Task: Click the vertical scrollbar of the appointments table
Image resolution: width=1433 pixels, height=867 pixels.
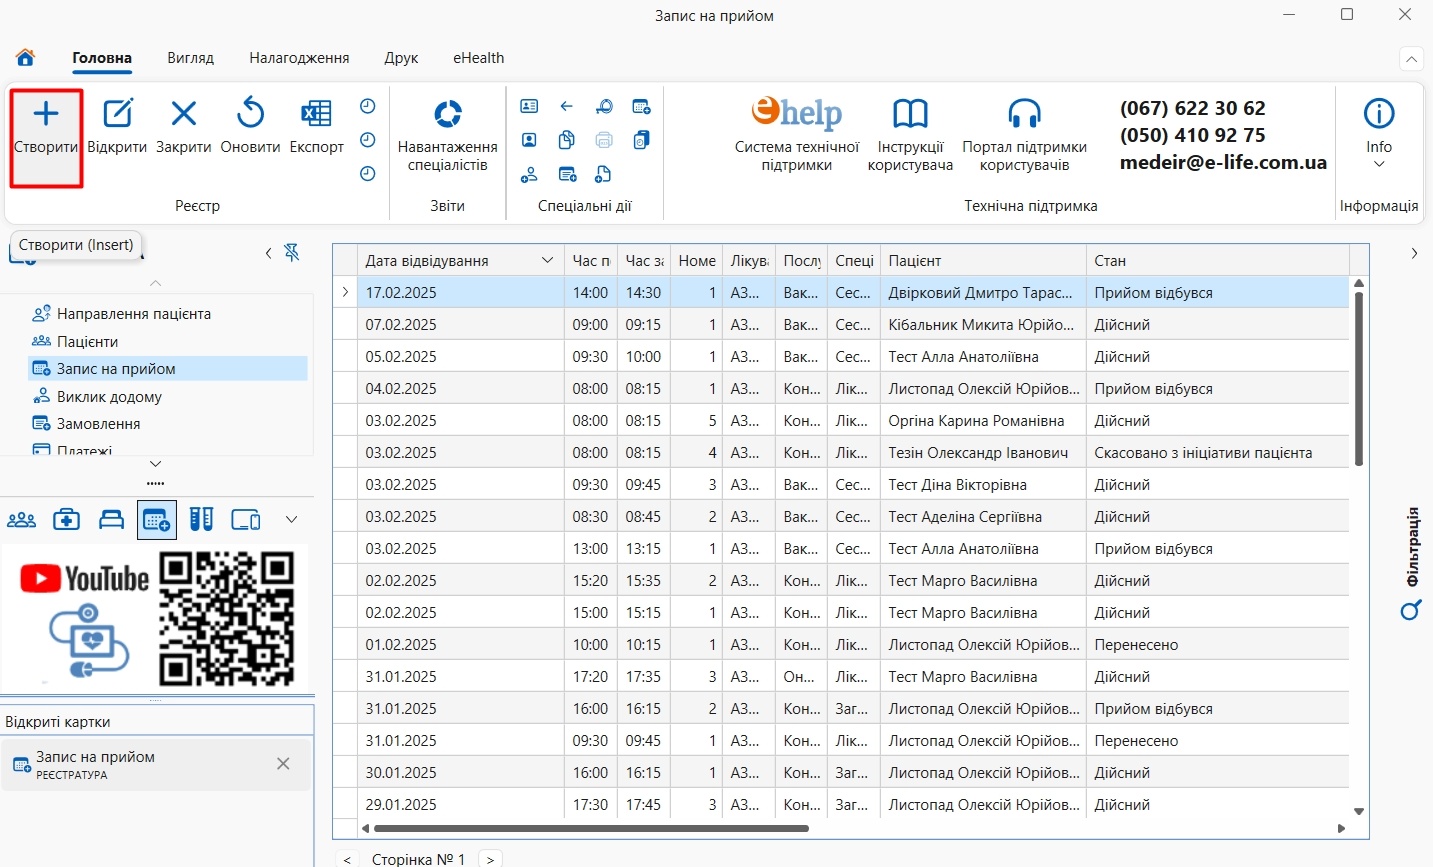Action: click(1359, 380)
